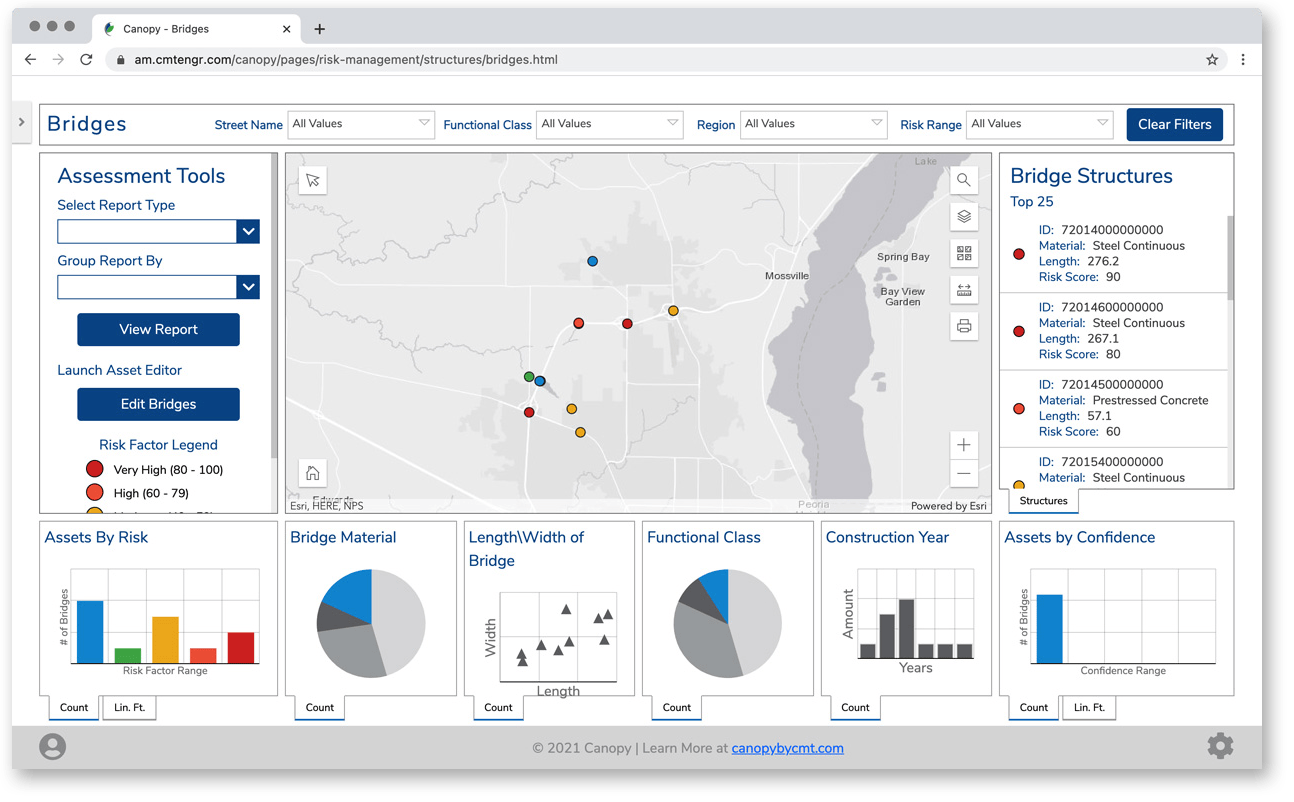The height and width of the screenshot is (802, 1294).
Task: Select bridge ID 72014500000000 in list
Action: tap(1113, 409)
